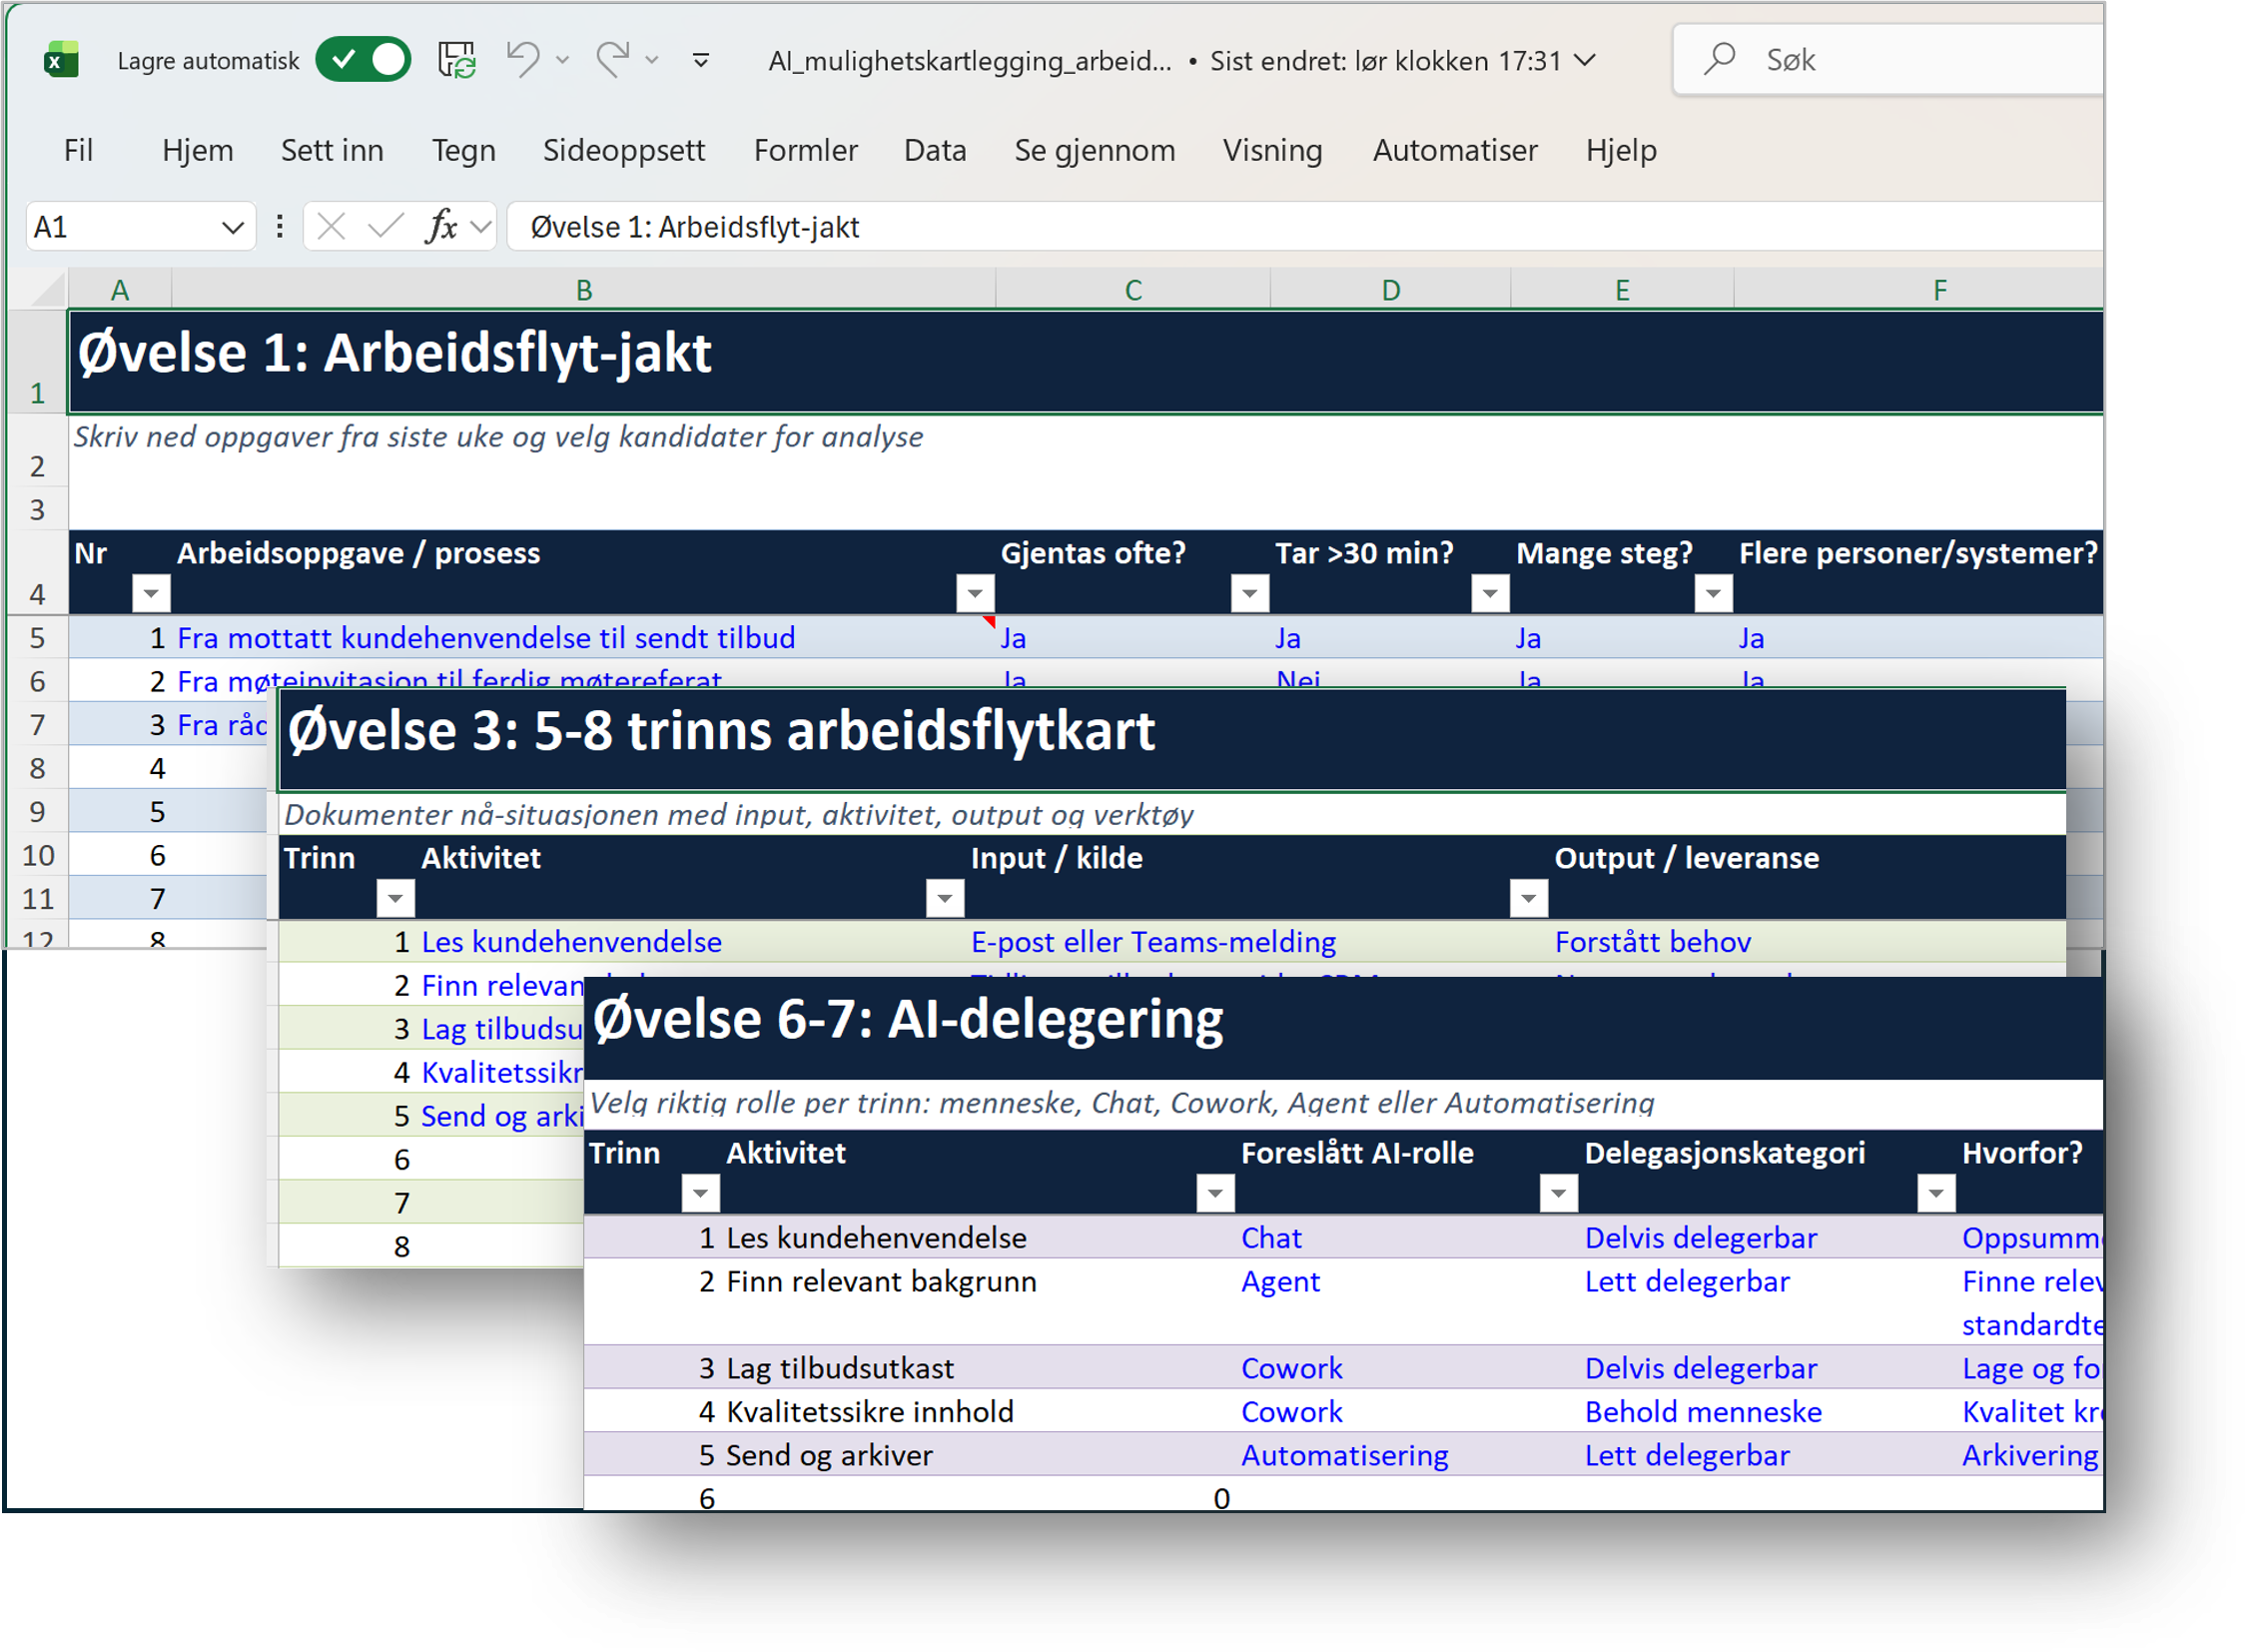2245x1652 pixels.
Task: Open the Arbeidsoppgave / prosess filter dropdown
Action: pos(974,594)
